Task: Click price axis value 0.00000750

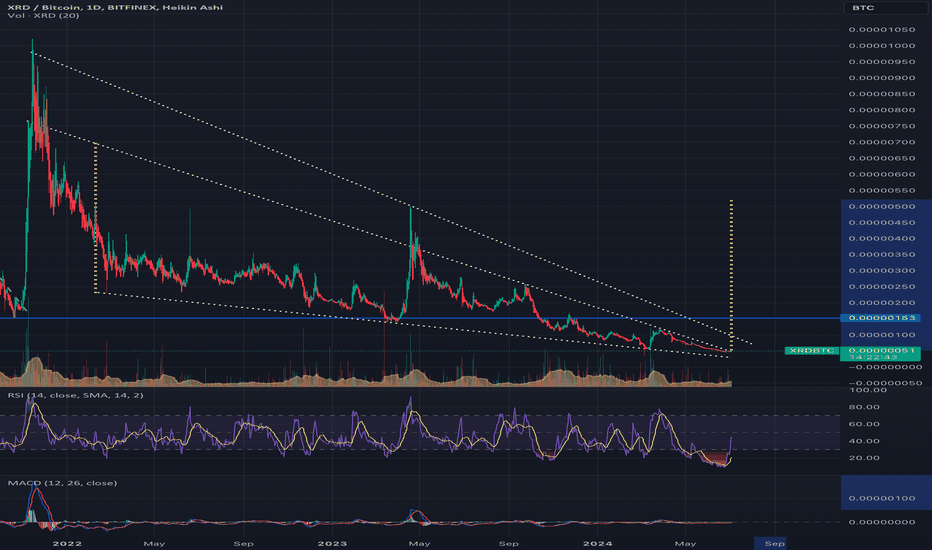Action: [881, 126]
